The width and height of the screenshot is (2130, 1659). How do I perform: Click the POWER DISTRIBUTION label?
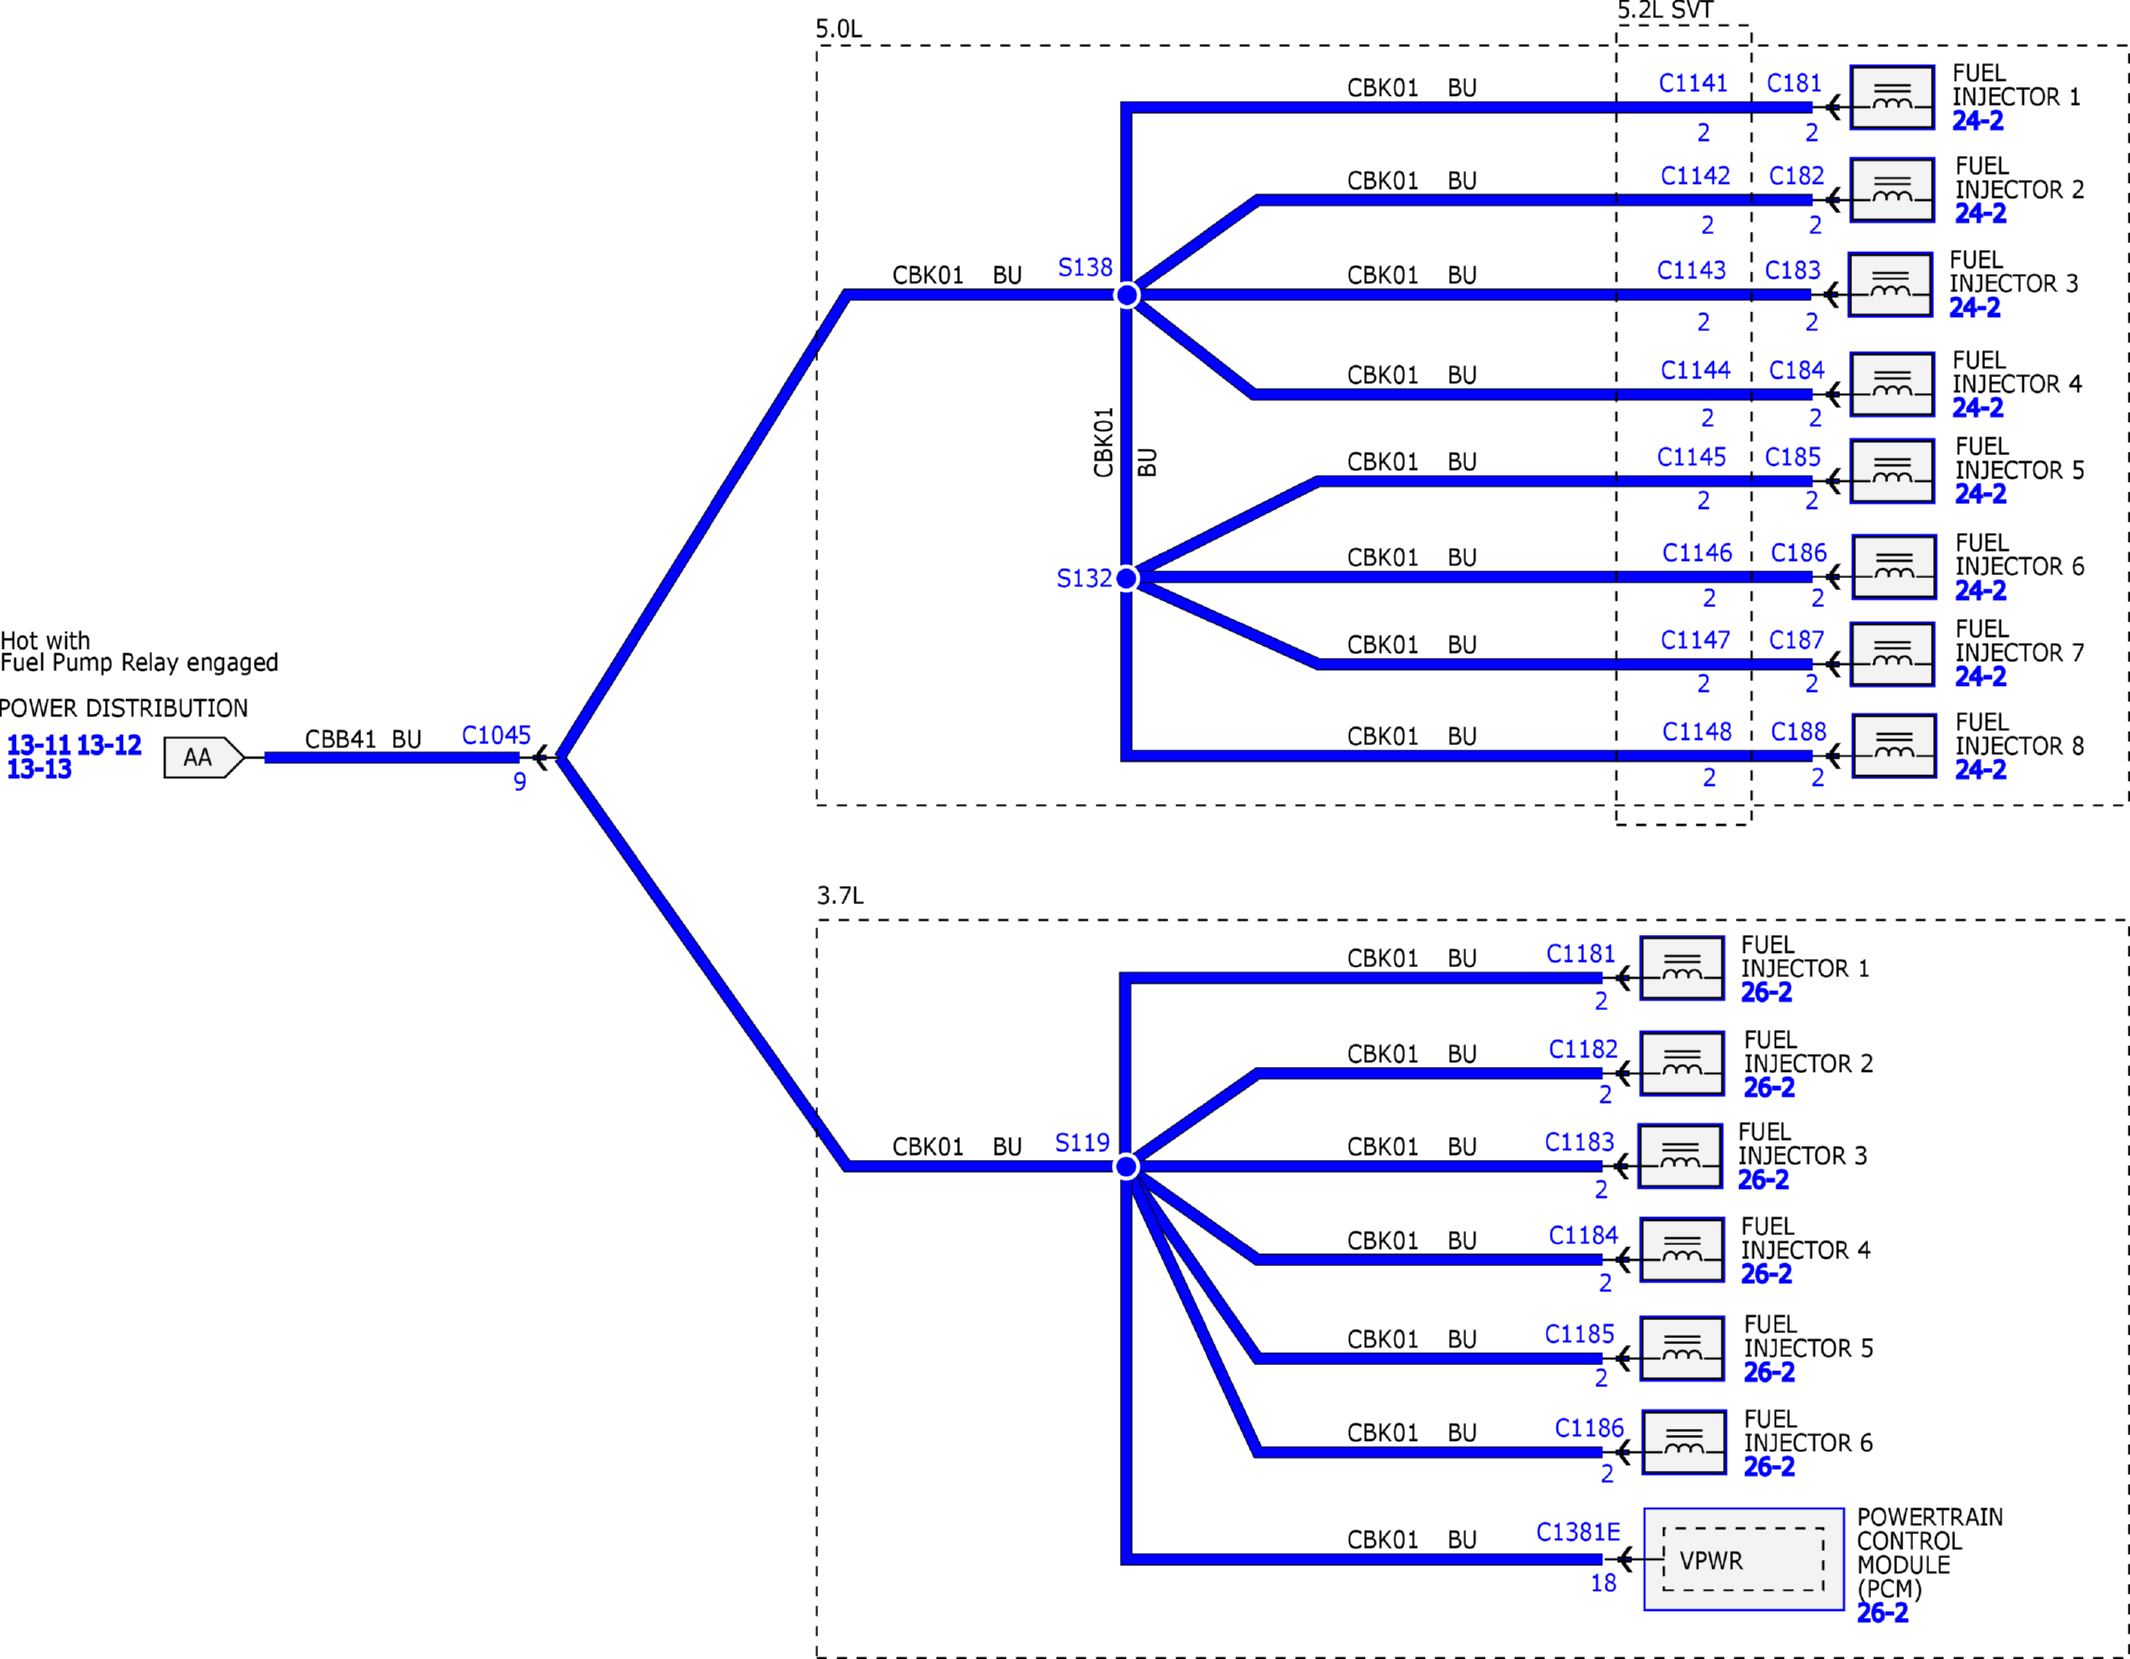point(123,708)
